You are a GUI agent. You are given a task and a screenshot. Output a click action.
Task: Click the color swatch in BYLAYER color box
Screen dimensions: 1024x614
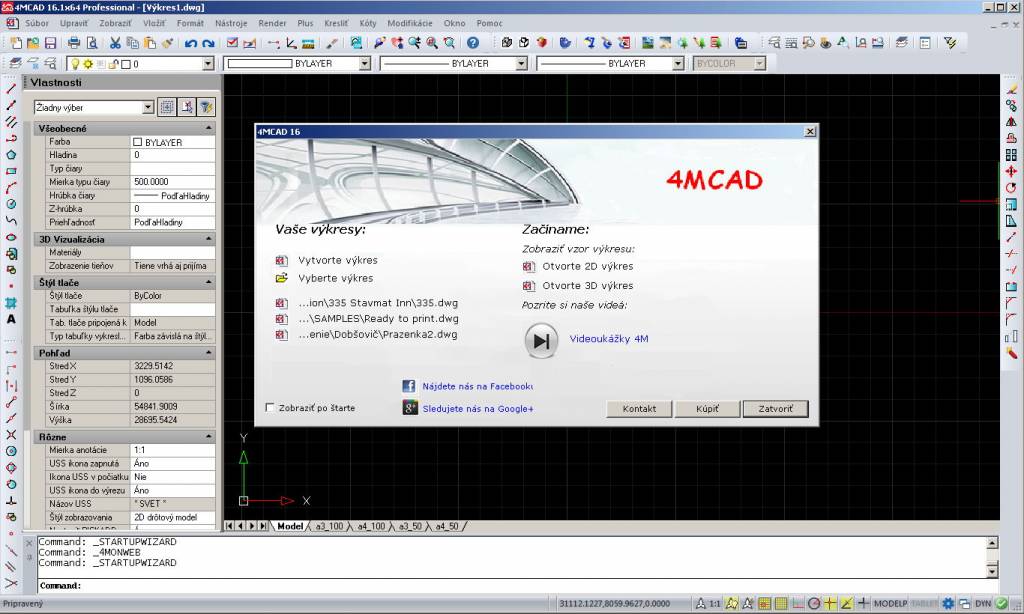click(x=260, y=63)
